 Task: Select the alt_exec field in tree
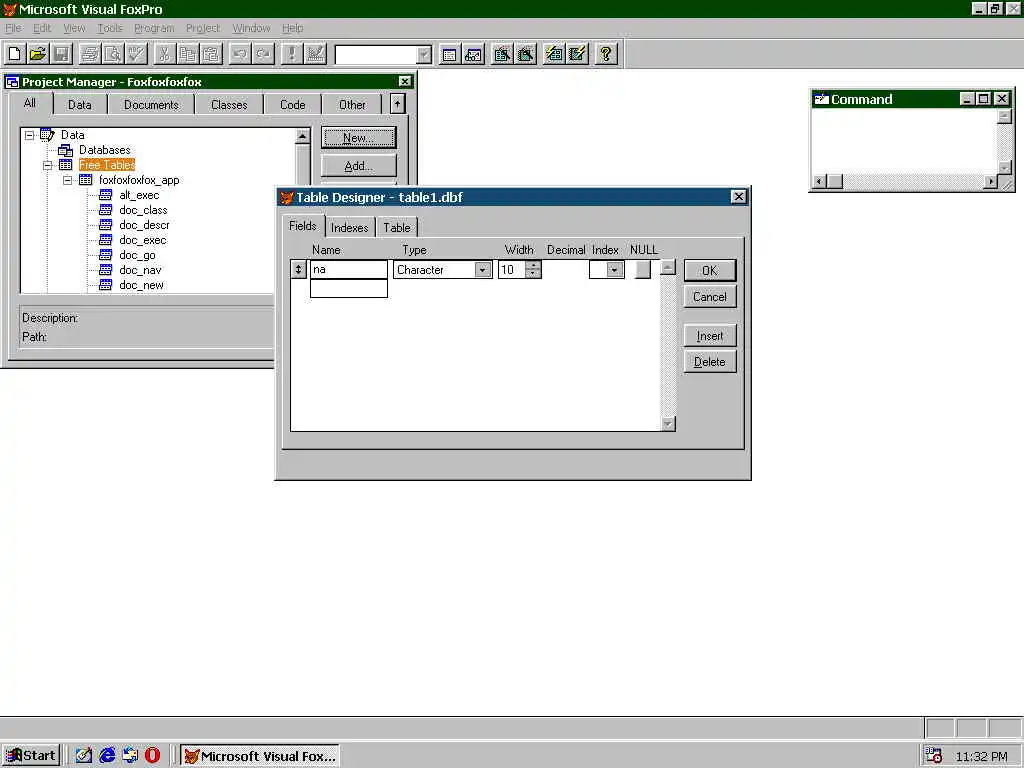coord(139,195)
